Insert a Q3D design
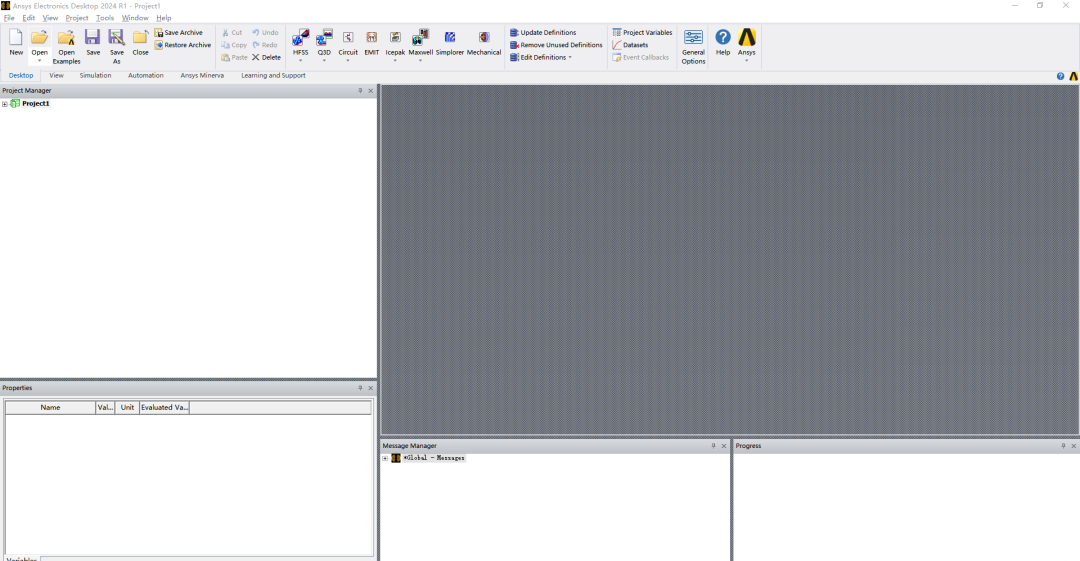This screenshot has width=1080, height=561. [x=324, y=37]
